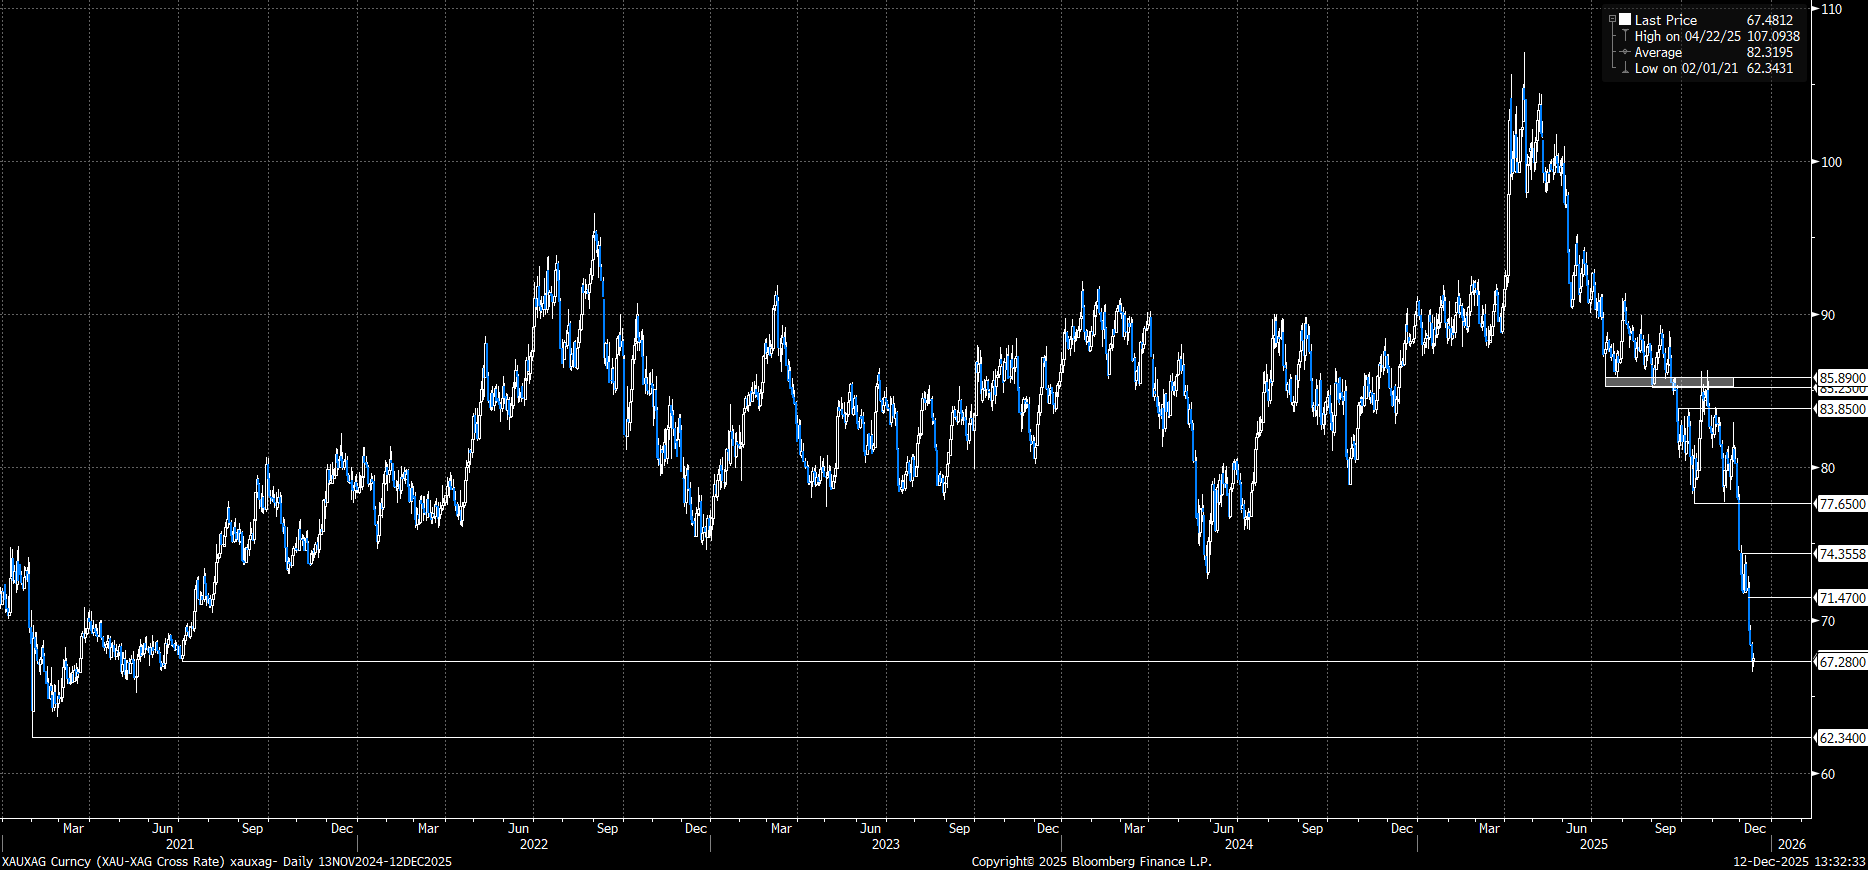Click the 71.4700 price axis label
1868x870 pixels.
[1841, 598]
